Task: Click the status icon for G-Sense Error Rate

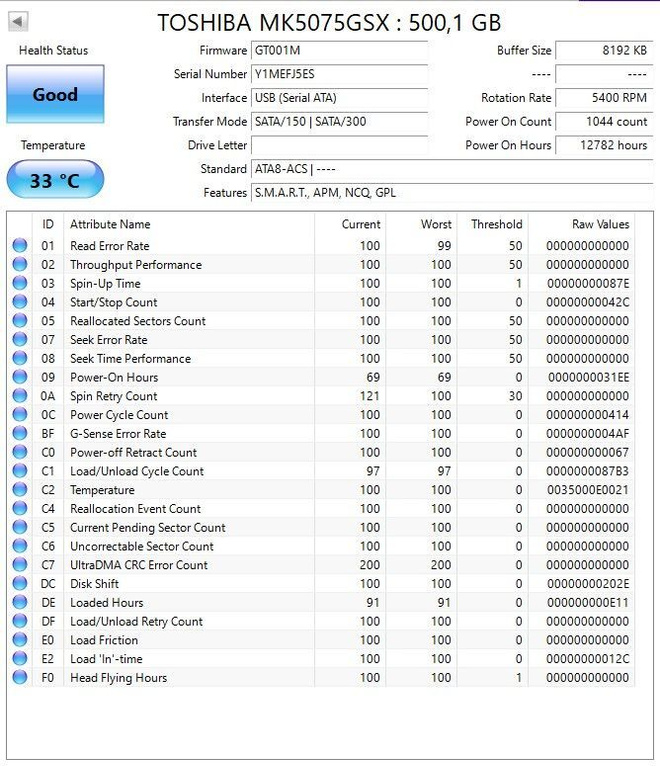Action: click(x=20, y=433)
